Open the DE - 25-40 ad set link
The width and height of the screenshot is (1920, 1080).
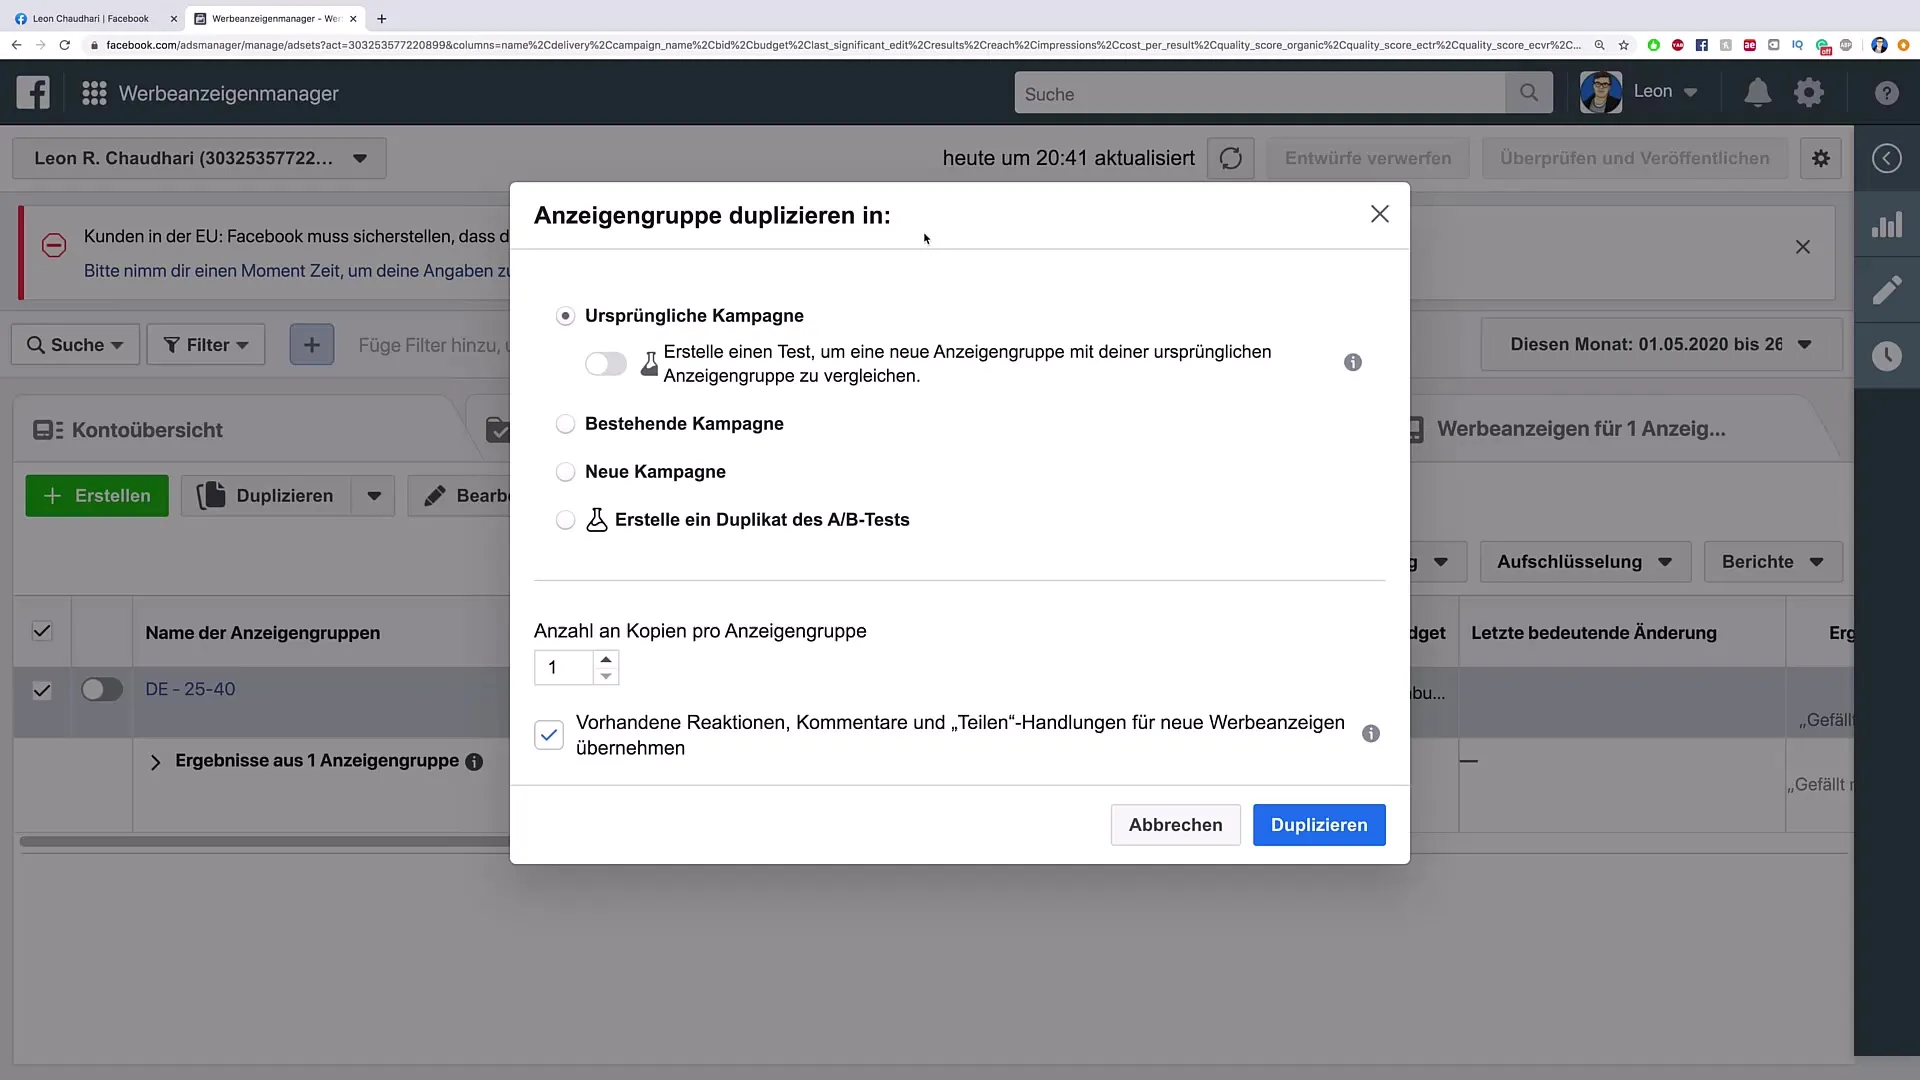point(190,689)
